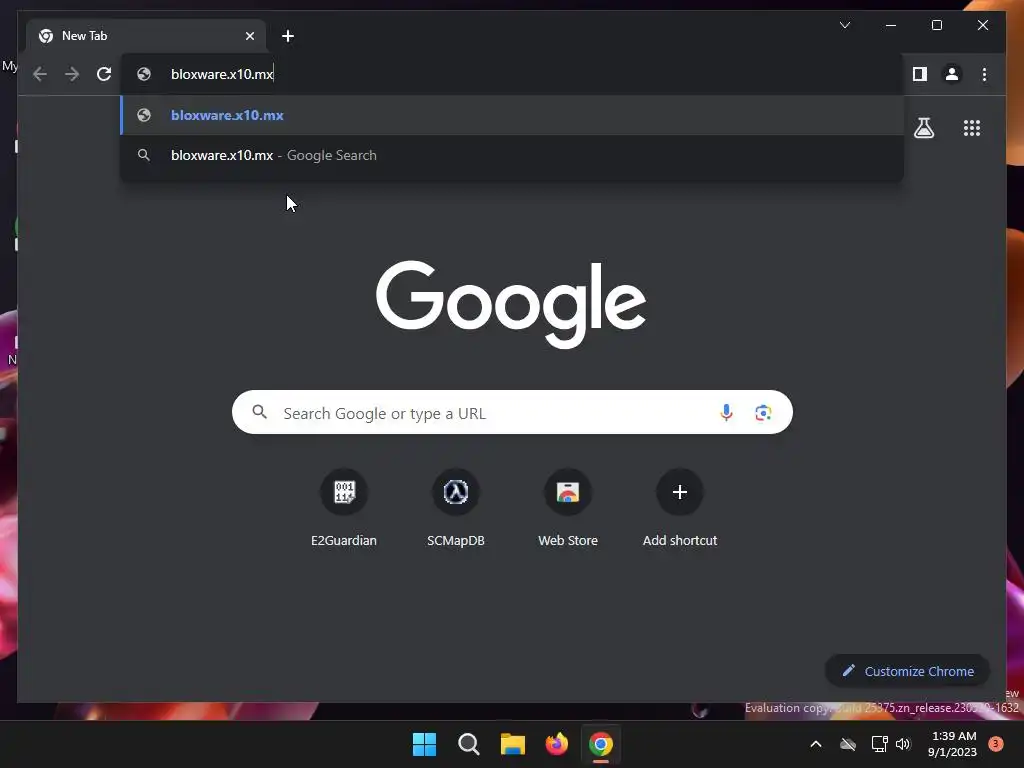Start voice search with microphone
The width and height of the screenshot is (1024, 768).
[x=726, y=413]
